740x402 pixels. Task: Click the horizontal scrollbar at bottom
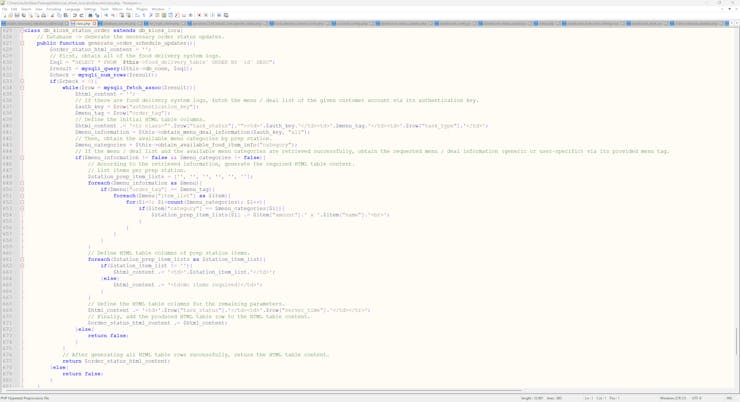click(262, 391)
